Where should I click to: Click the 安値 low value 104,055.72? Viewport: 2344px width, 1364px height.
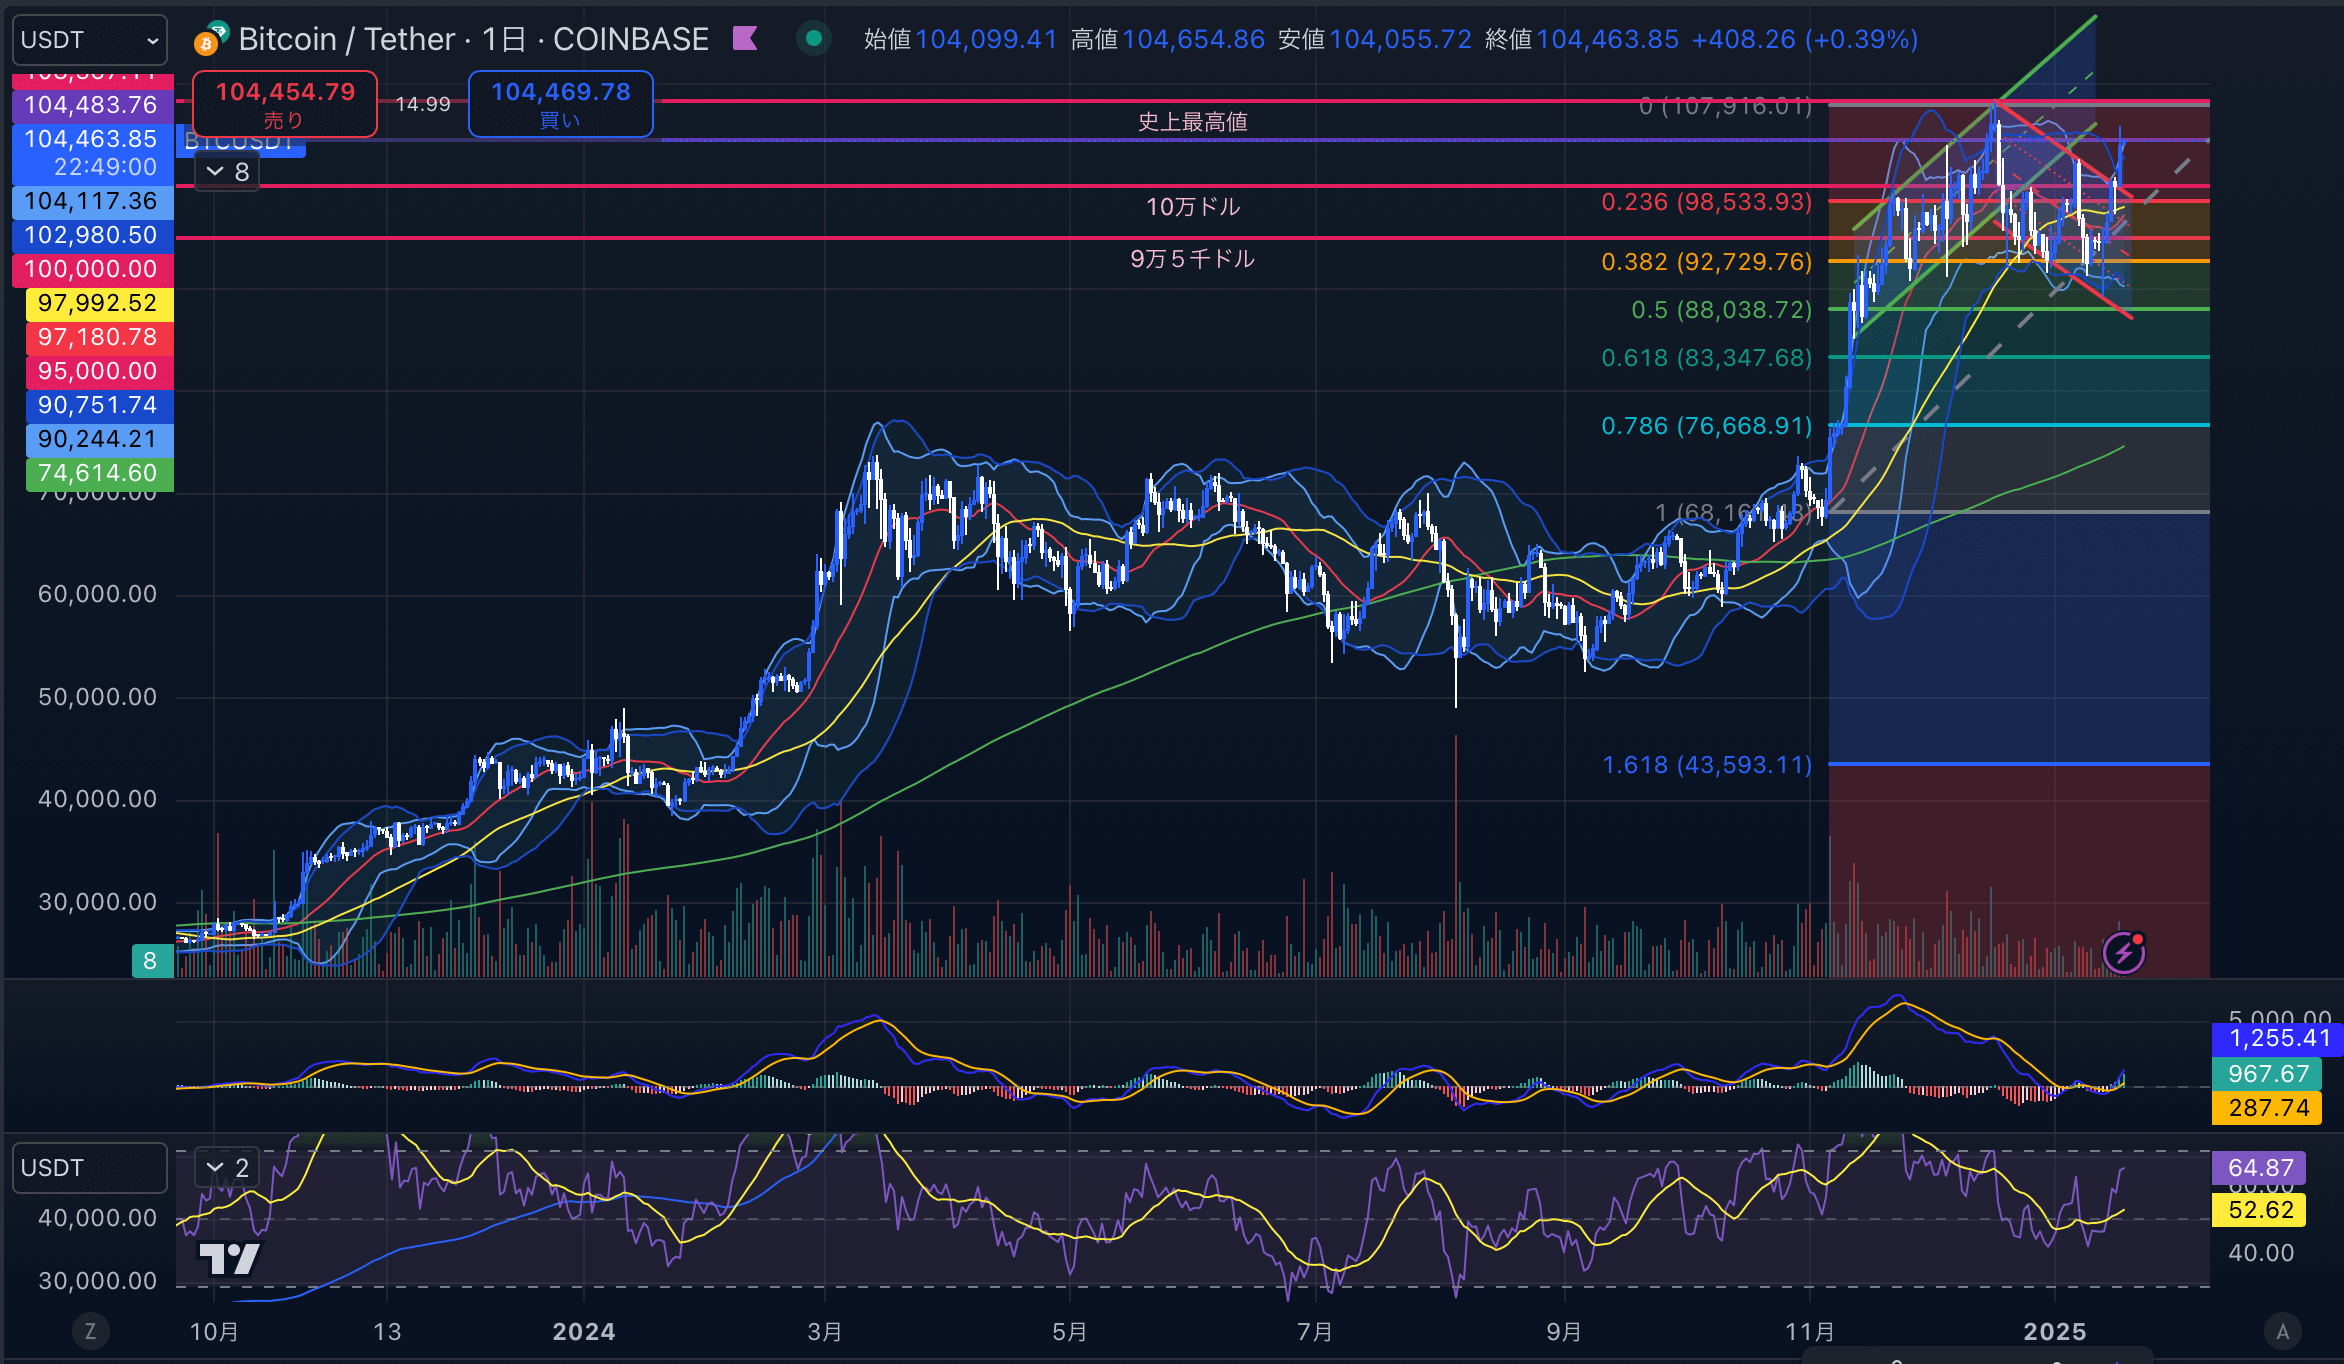click(1401, 39)
